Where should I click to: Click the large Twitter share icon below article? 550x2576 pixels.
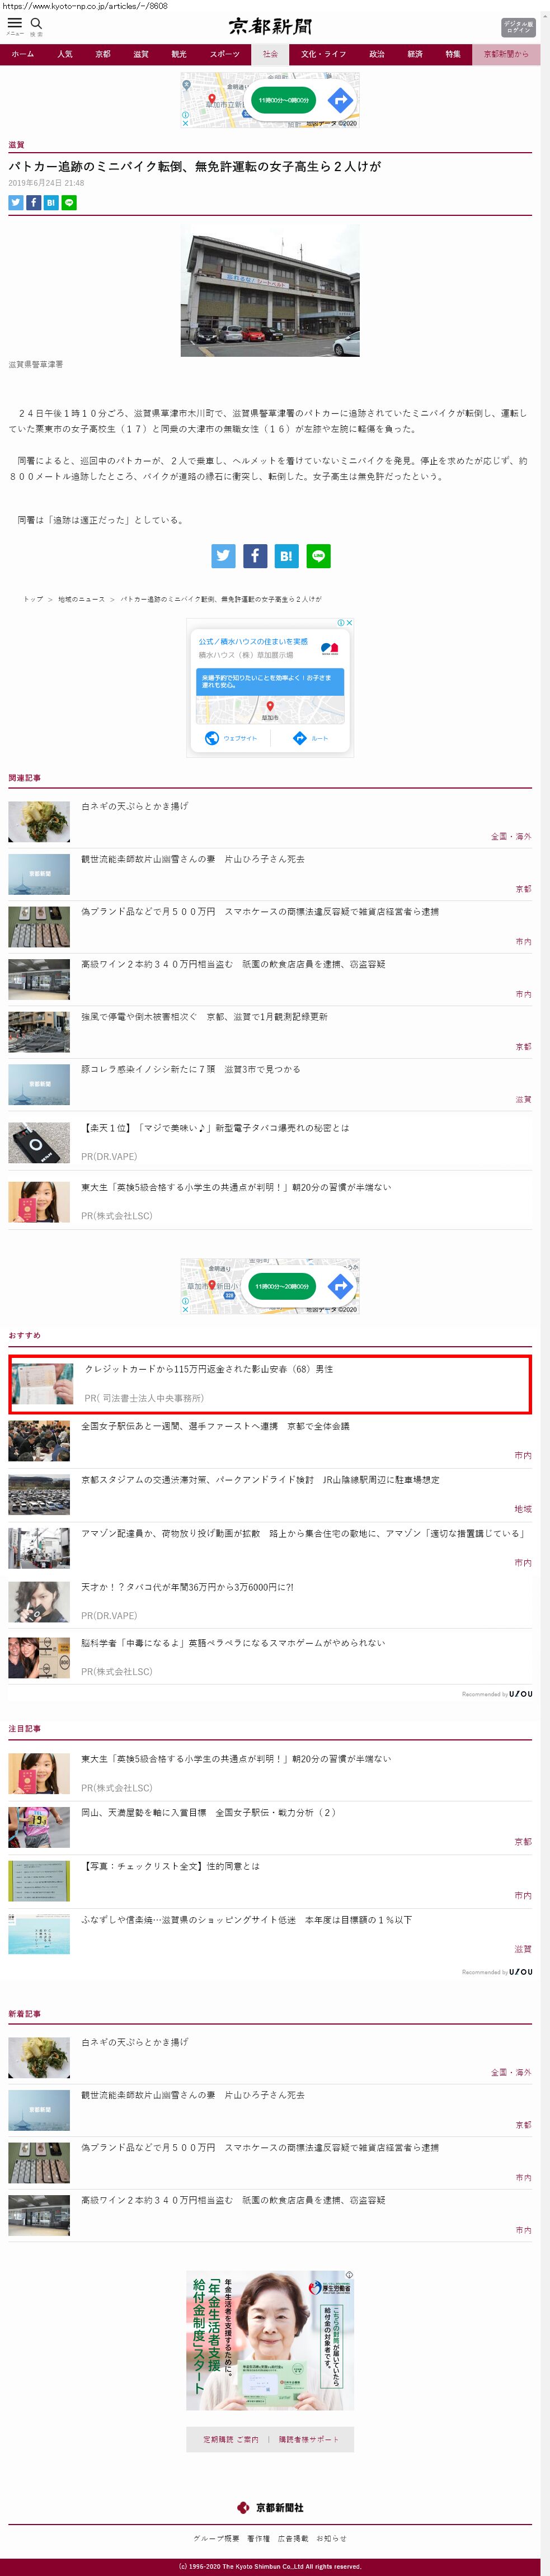coord(223,556)
